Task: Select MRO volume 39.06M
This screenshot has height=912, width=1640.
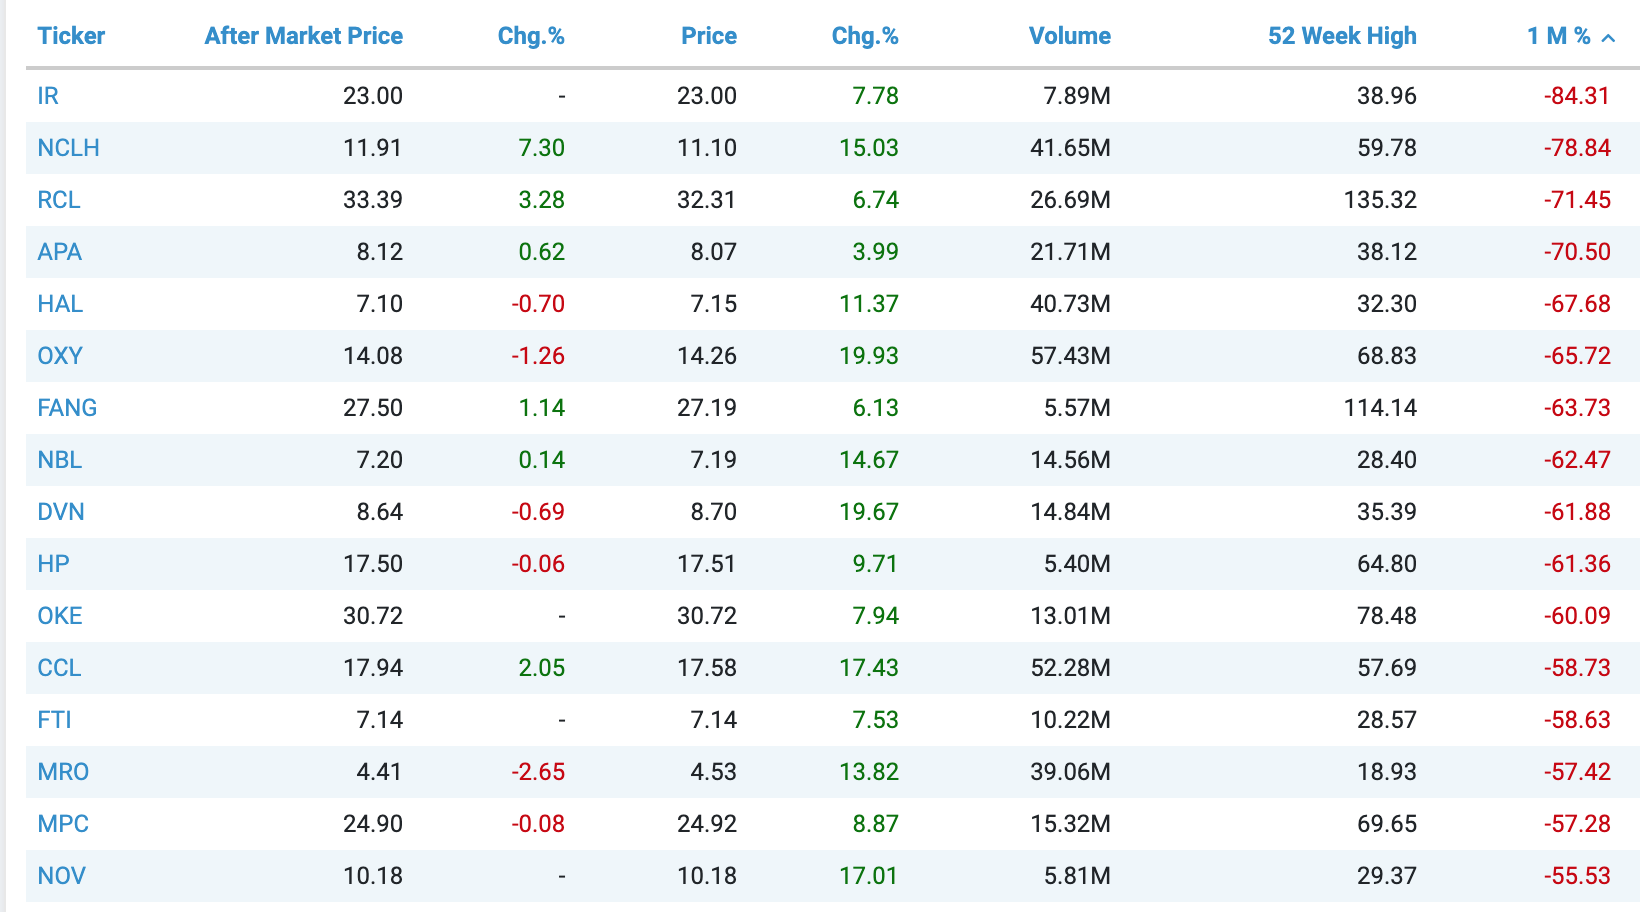Action: click(1070, 772)
